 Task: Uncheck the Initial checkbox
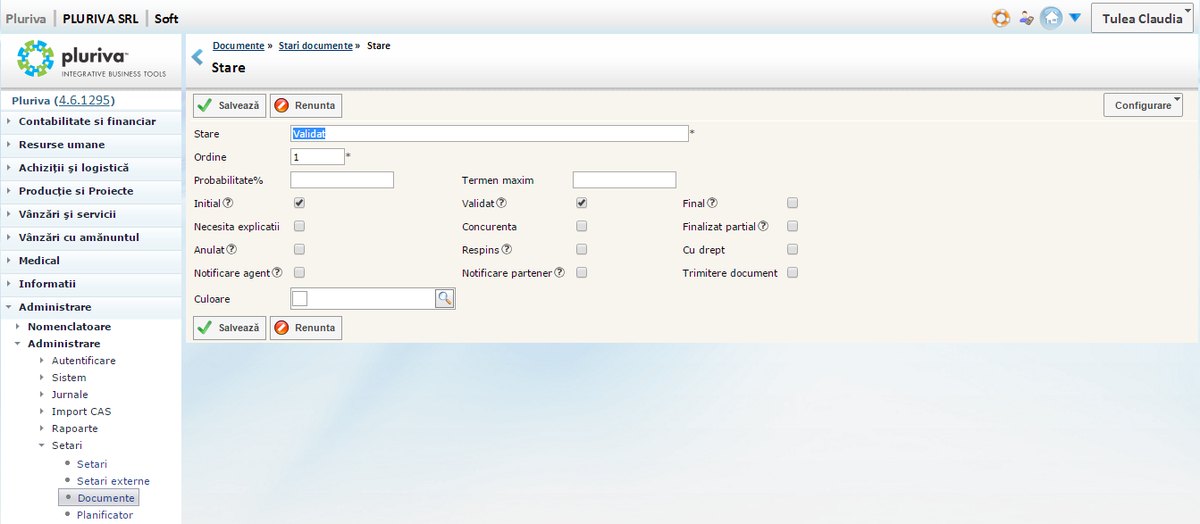299,203
